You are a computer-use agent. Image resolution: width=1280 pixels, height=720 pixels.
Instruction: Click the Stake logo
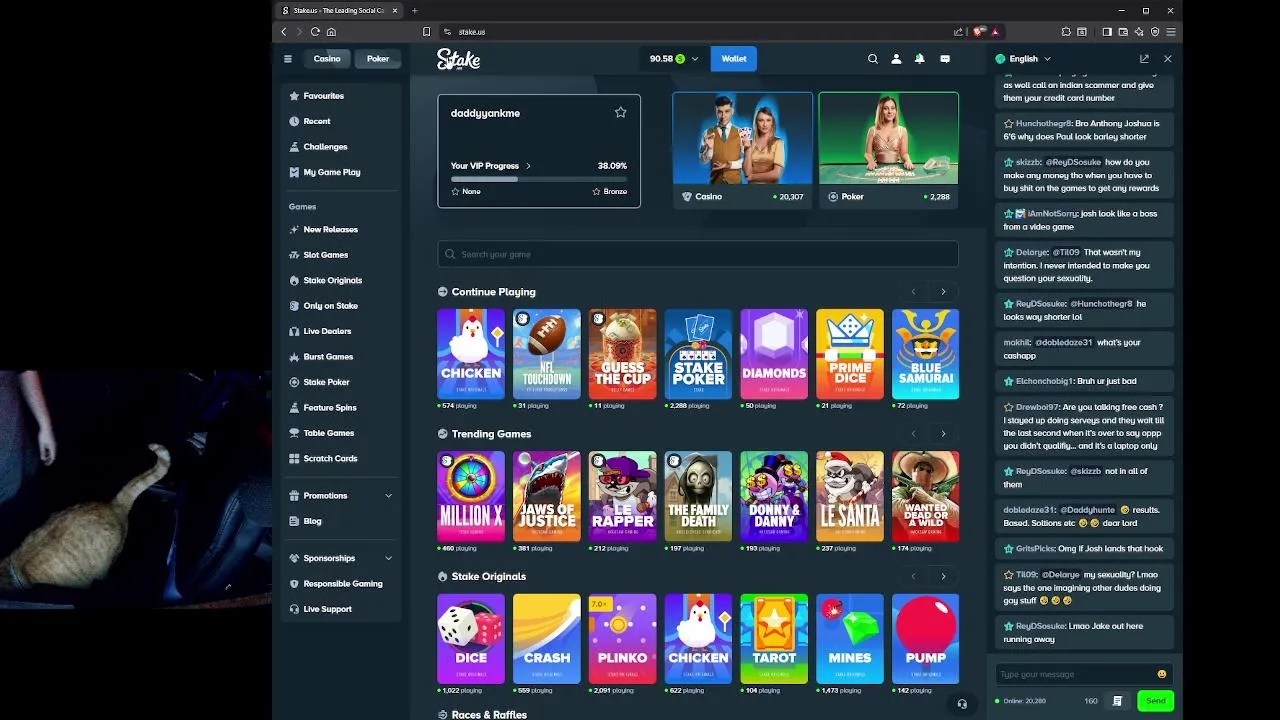point(458,59)
